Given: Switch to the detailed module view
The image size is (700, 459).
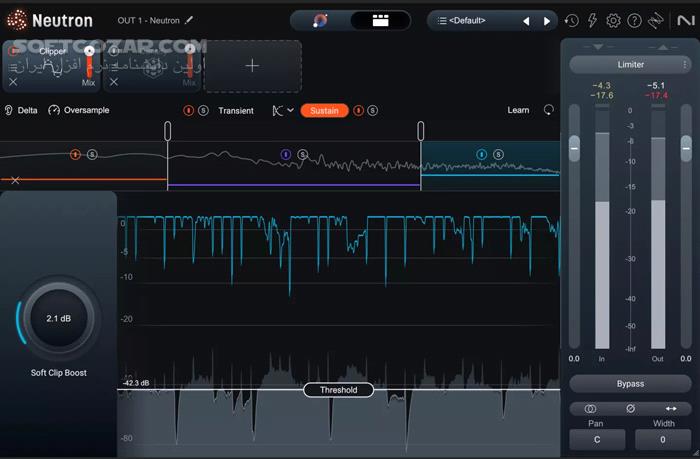Looking at the screenshot, I should pos(380,20).
